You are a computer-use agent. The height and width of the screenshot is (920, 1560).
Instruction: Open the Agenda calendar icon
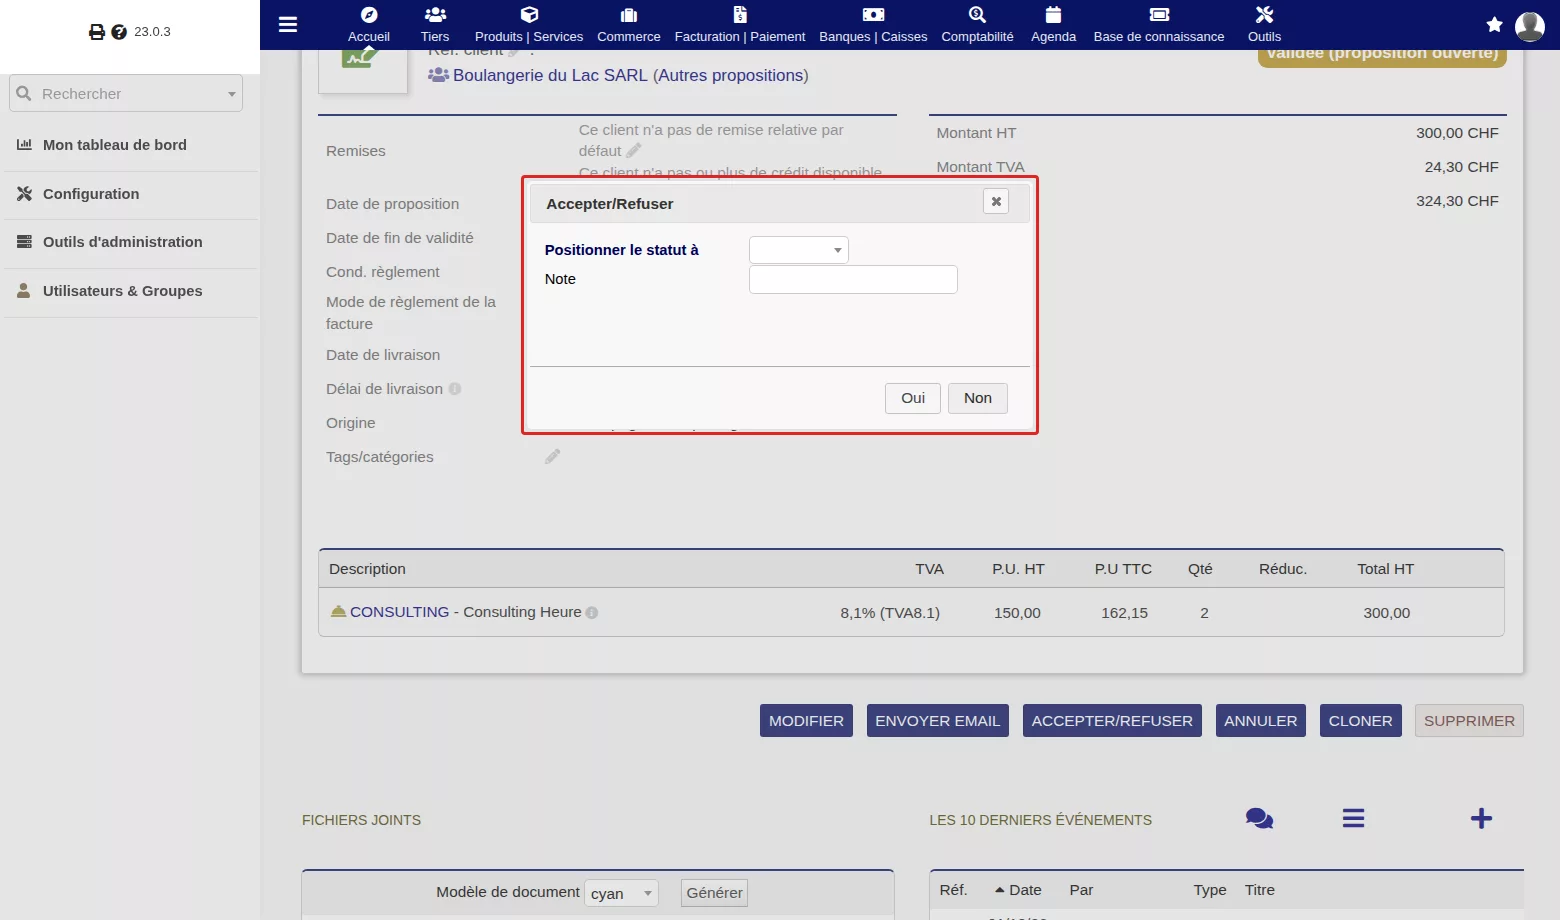click(x=1053, y=15)
